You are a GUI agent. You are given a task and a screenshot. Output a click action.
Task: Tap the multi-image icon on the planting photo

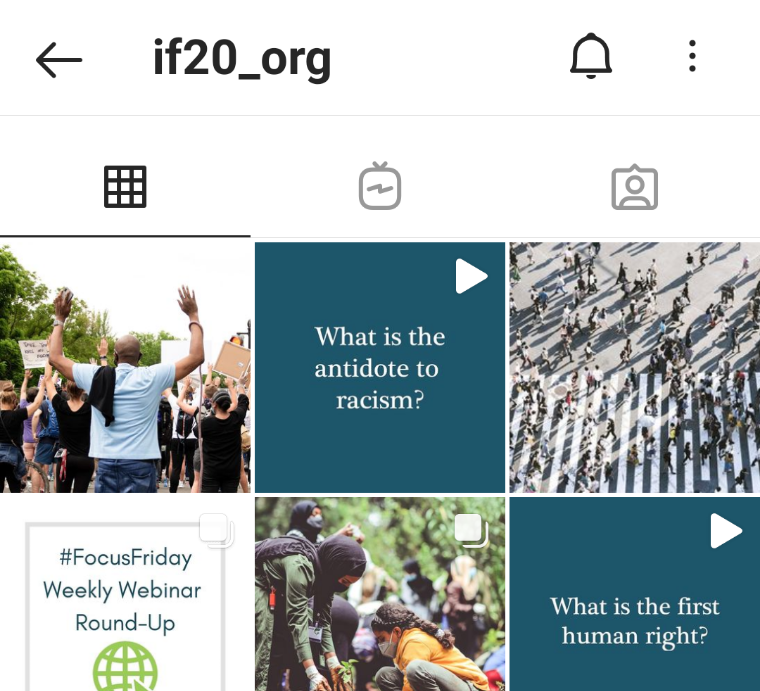[471, 530]
